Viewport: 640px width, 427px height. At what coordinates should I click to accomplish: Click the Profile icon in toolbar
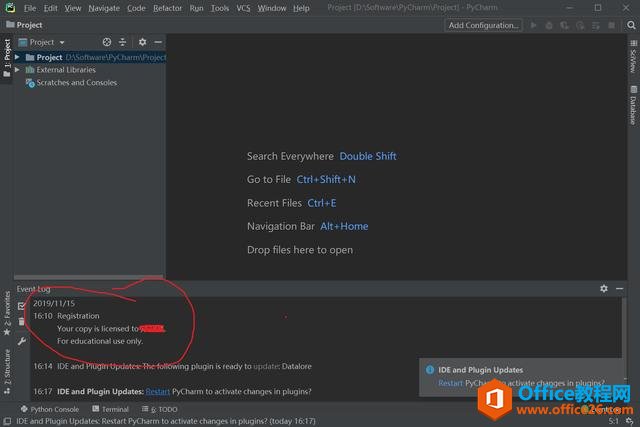click(580, 25)
